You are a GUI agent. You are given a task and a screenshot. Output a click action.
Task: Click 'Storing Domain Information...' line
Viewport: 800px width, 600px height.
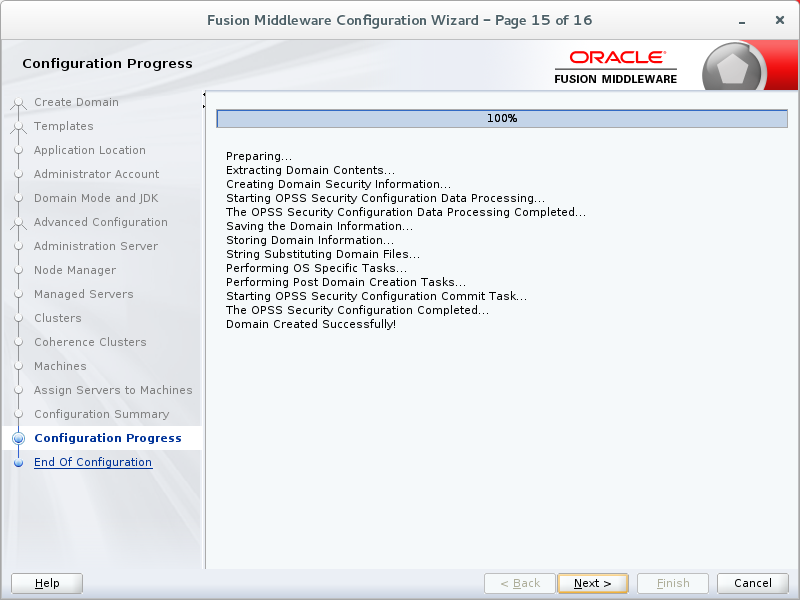(310, 240)
